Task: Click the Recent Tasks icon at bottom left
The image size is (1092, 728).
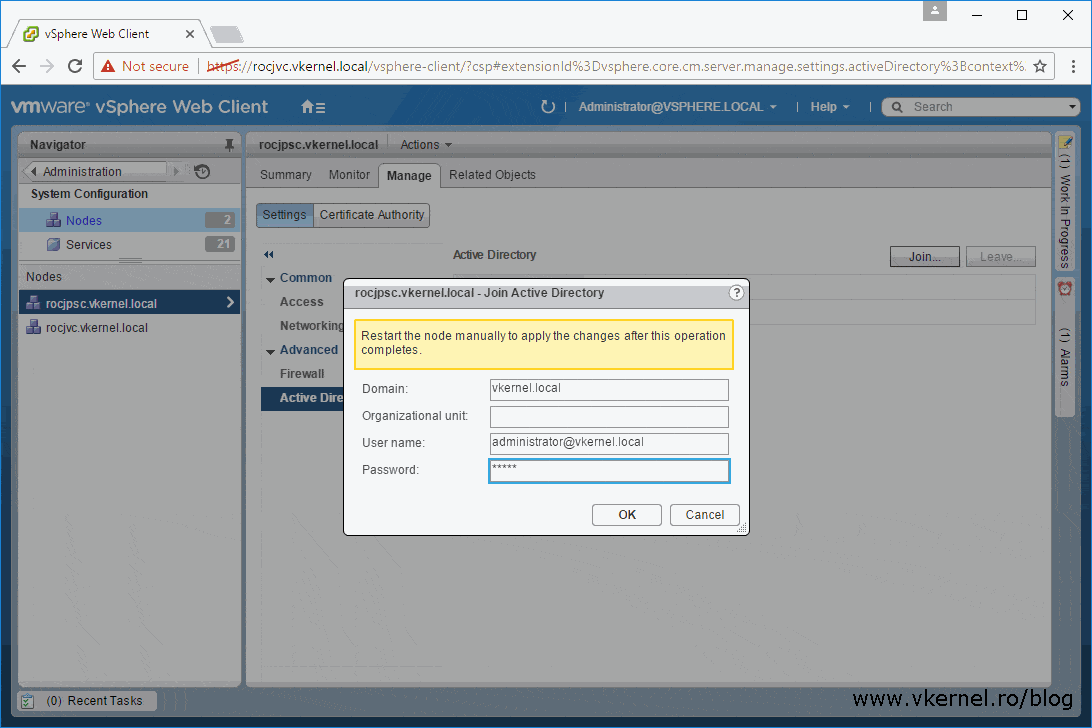Action: (25, 701)
